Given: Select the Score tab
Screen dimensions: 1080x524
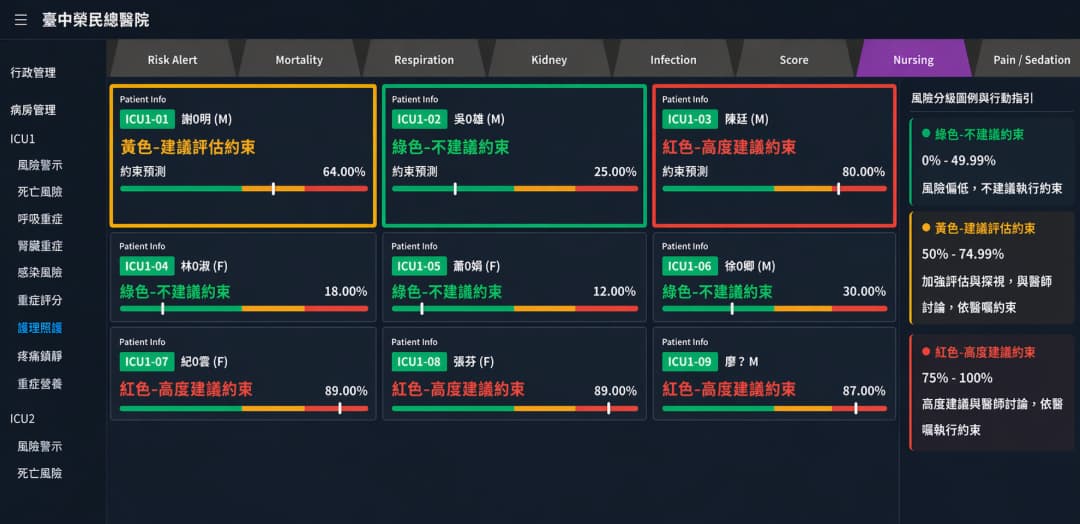Looking at the screenshot, I should [x=793, y=60].
